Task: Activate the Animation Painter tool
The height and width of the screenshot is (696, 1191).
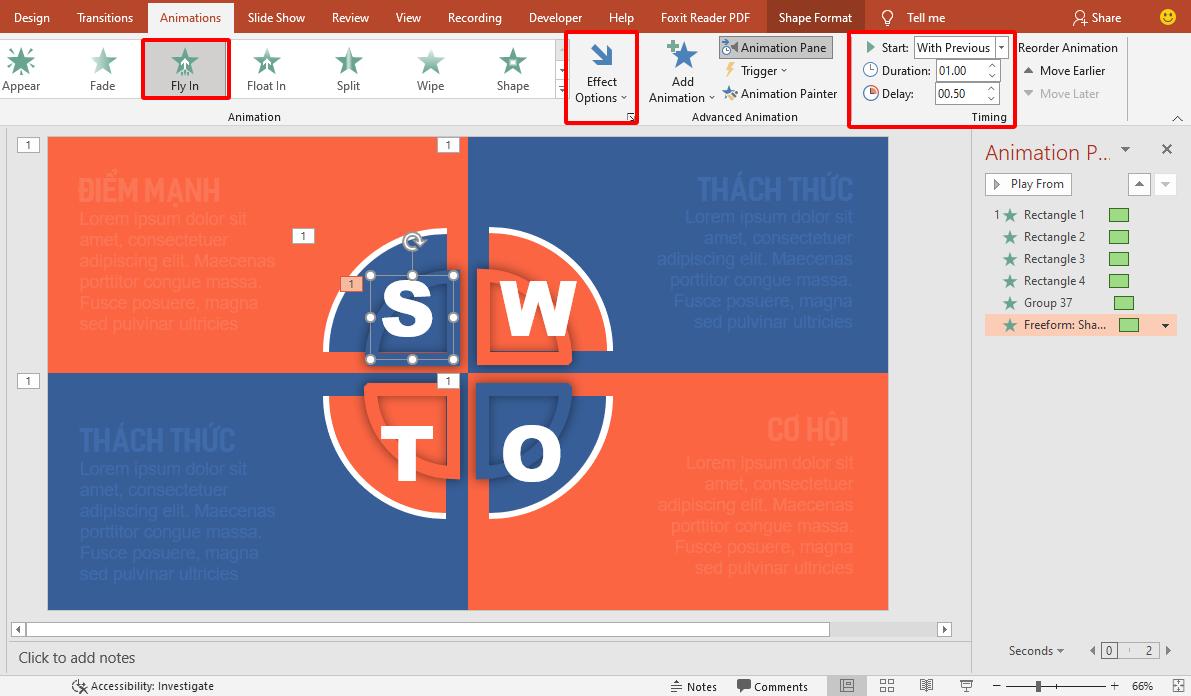Action: click(780, 93)
